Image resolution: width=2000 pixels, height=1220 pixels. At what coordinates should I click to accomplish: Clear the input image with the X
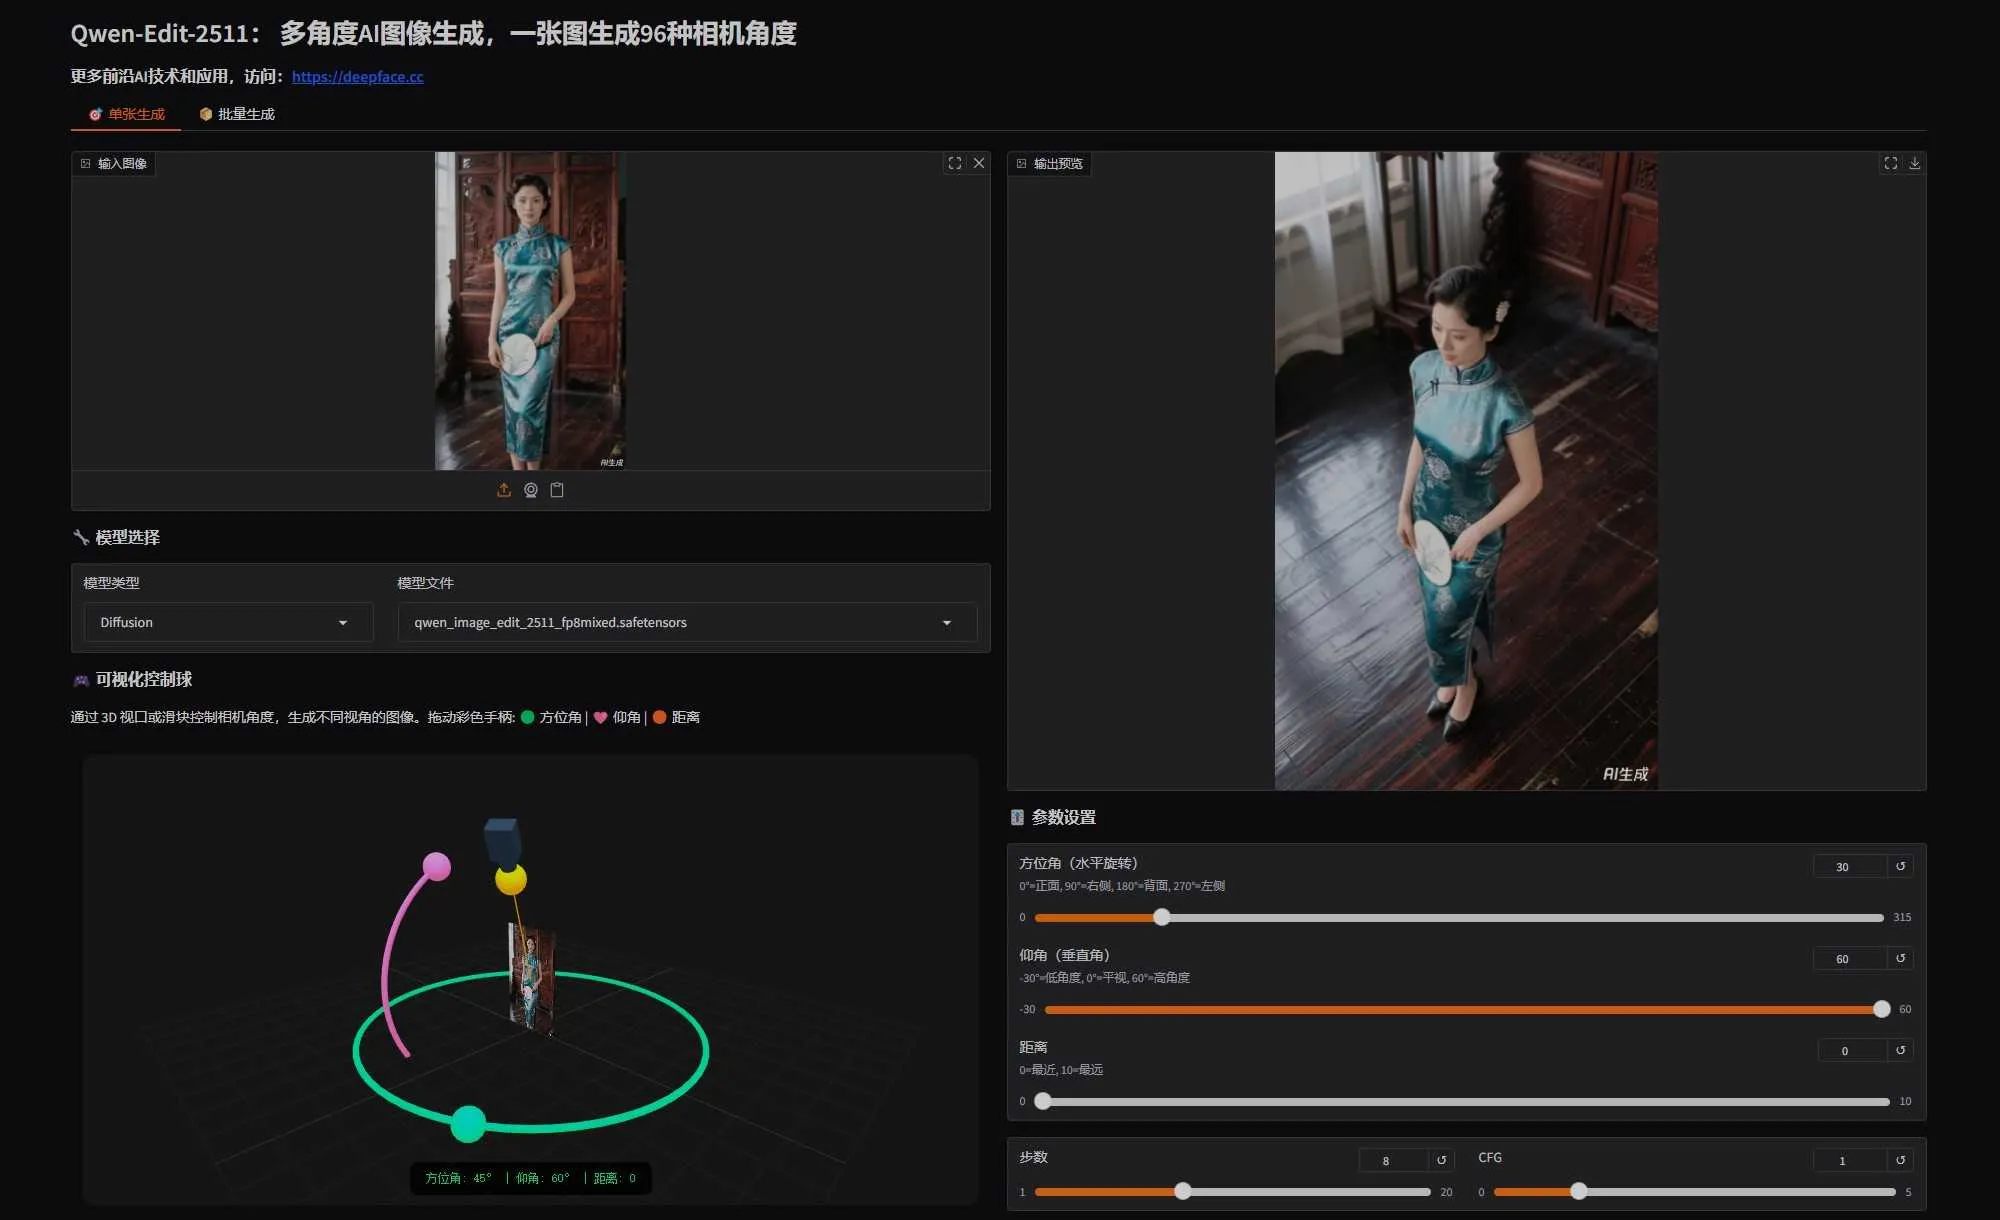tap(979, 163)
